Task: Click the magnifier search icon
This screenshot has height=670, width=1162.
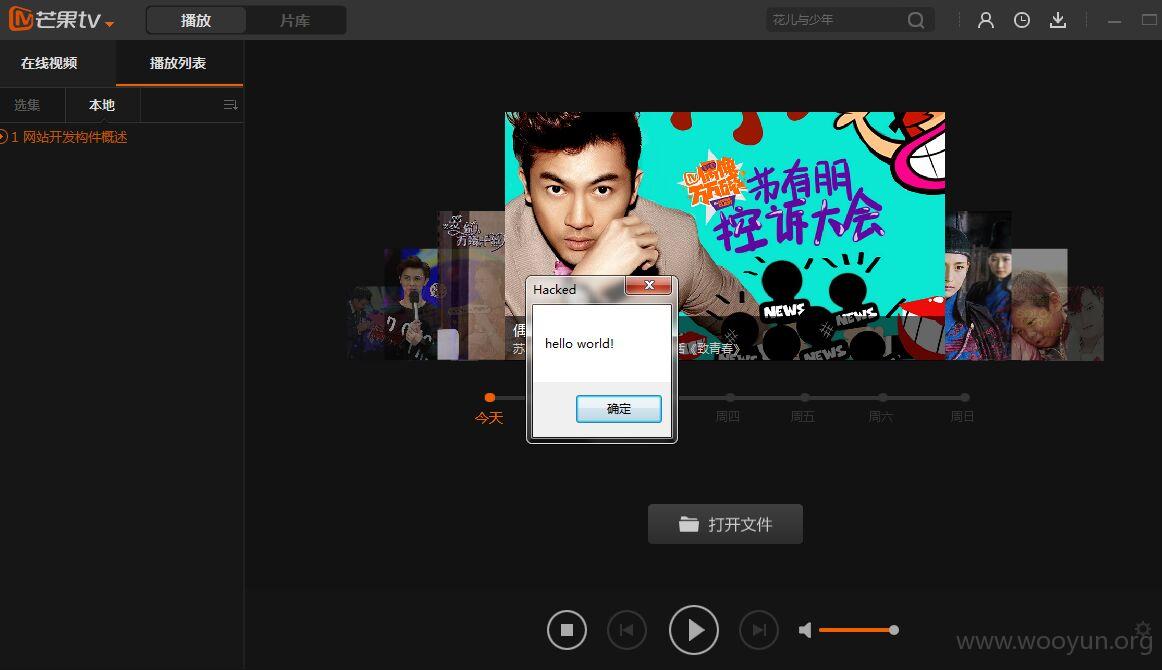Action: 916,20
